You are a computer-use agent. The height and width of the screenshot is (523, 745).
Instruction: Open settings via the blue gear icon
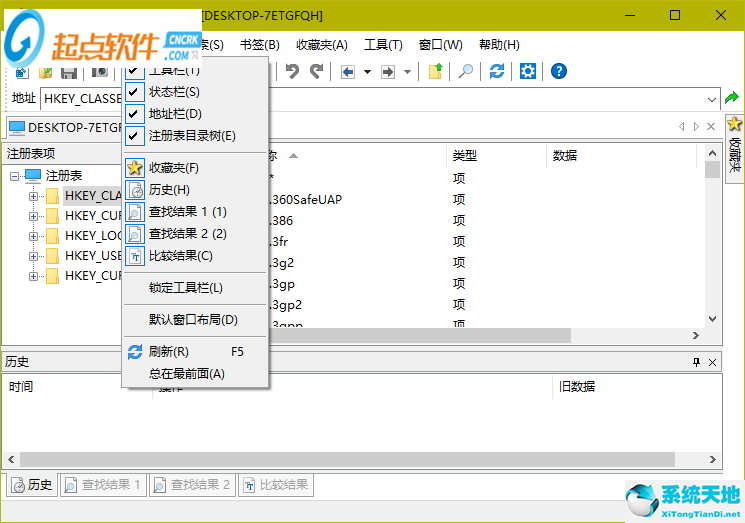click(528, 72)
